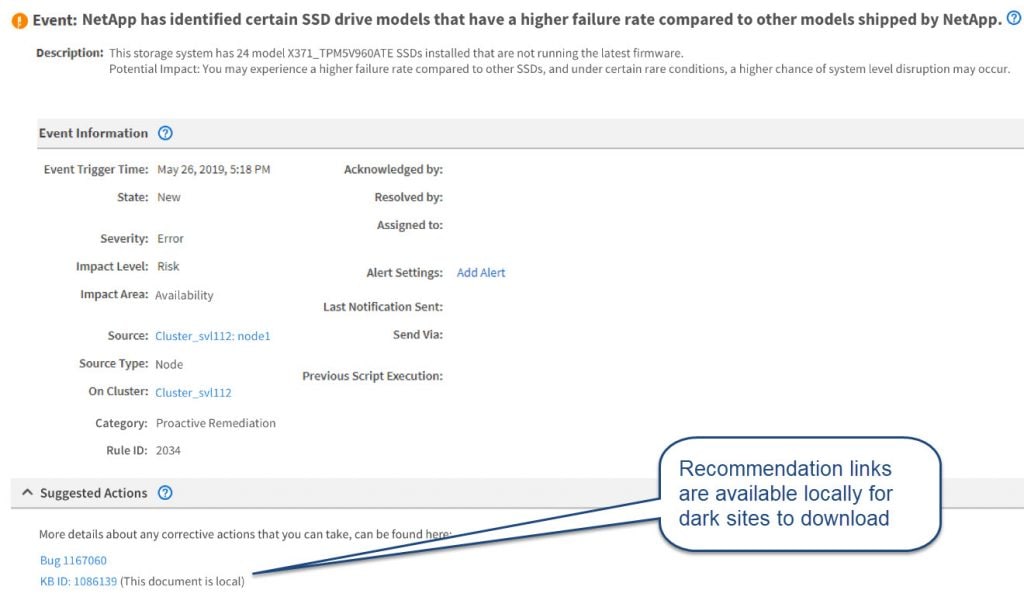The image size is (1024, 597).
Task: Click the Event Trigger Time value
Action: 213,170
